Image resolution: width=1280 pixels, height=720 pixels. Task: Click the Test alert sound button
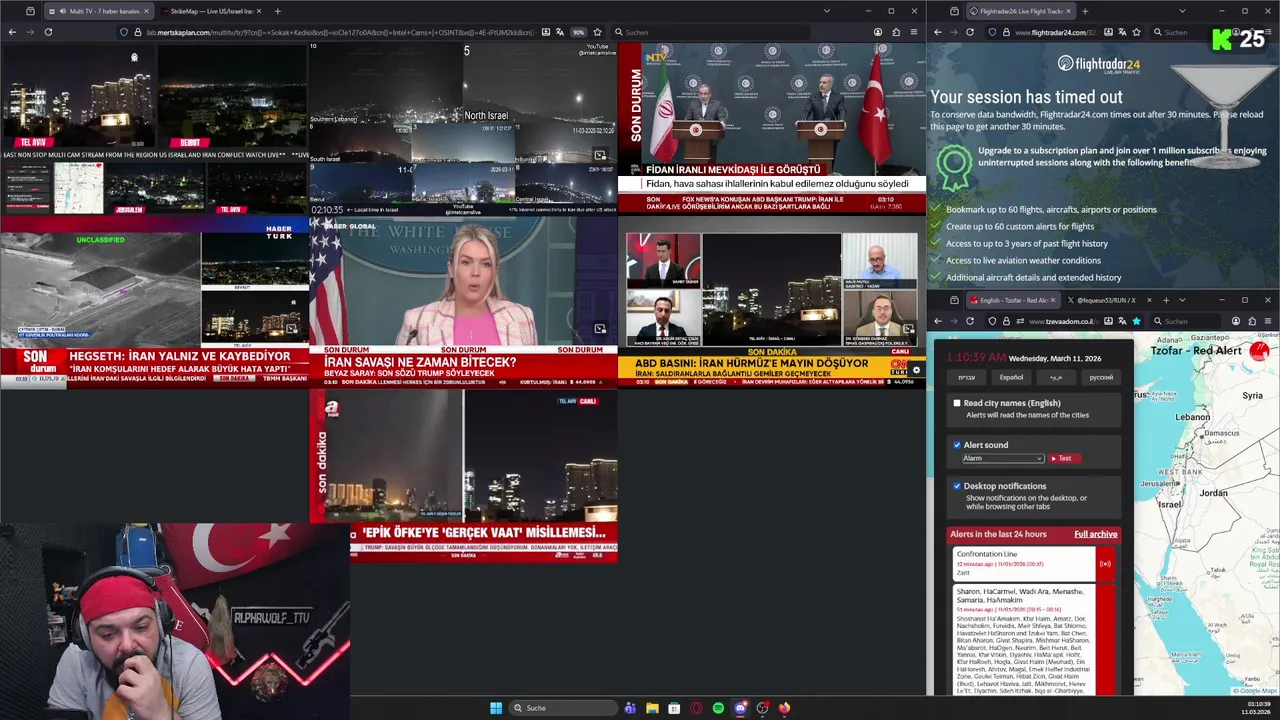click(x=1065, y=458)
